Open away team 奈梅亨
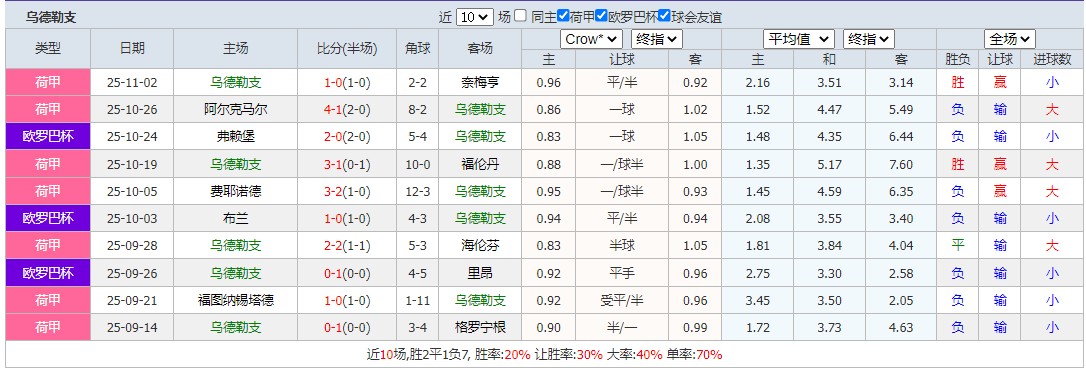Image resolution: width=1086 pixels, height=368 pixels. (x=480, y=82)
